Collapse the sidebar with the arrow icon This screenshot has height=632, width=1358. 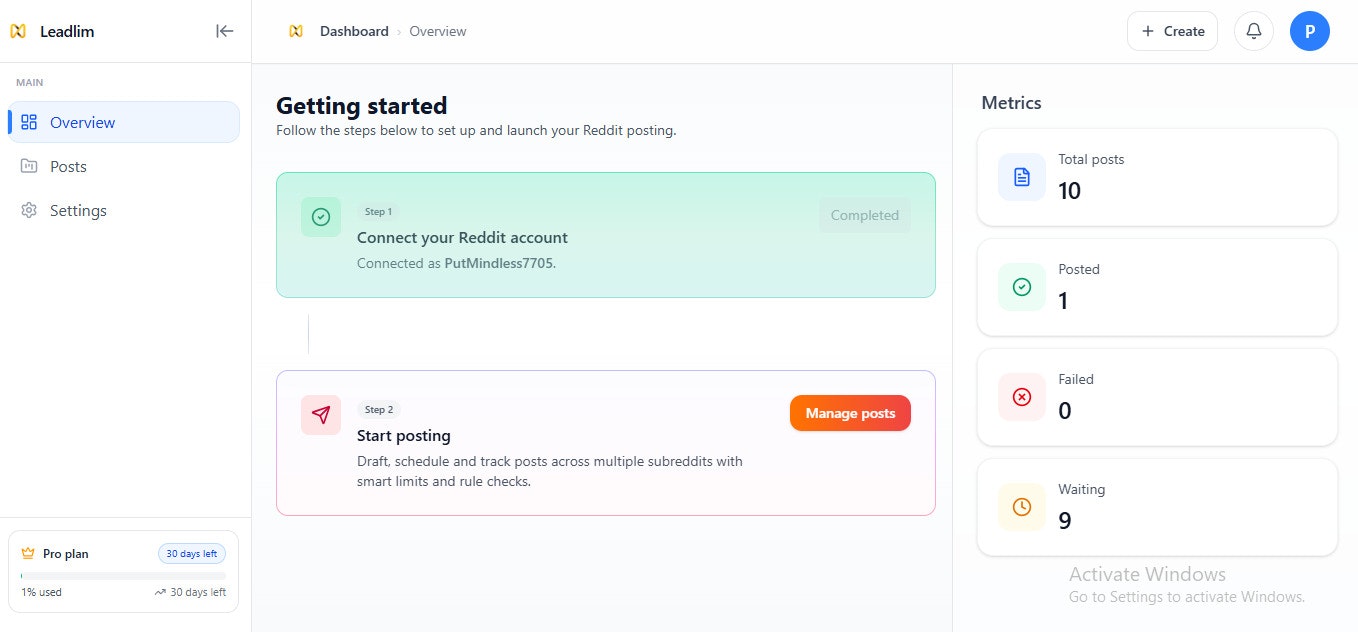[x=225, y=31]
